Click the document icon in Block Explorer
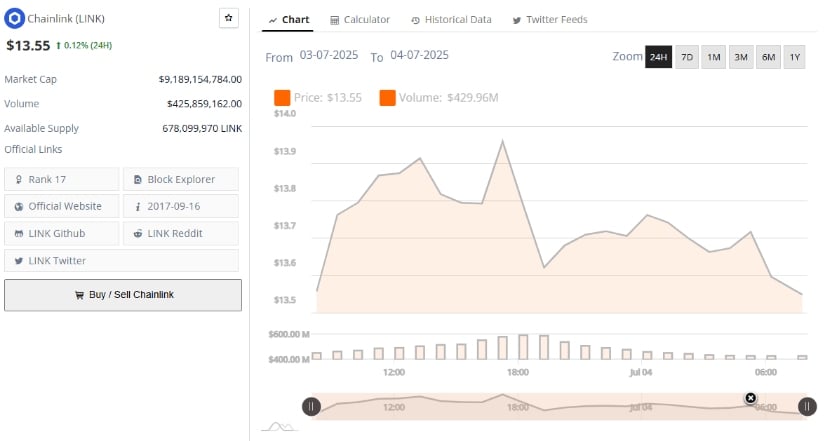 tap(138, 180)
